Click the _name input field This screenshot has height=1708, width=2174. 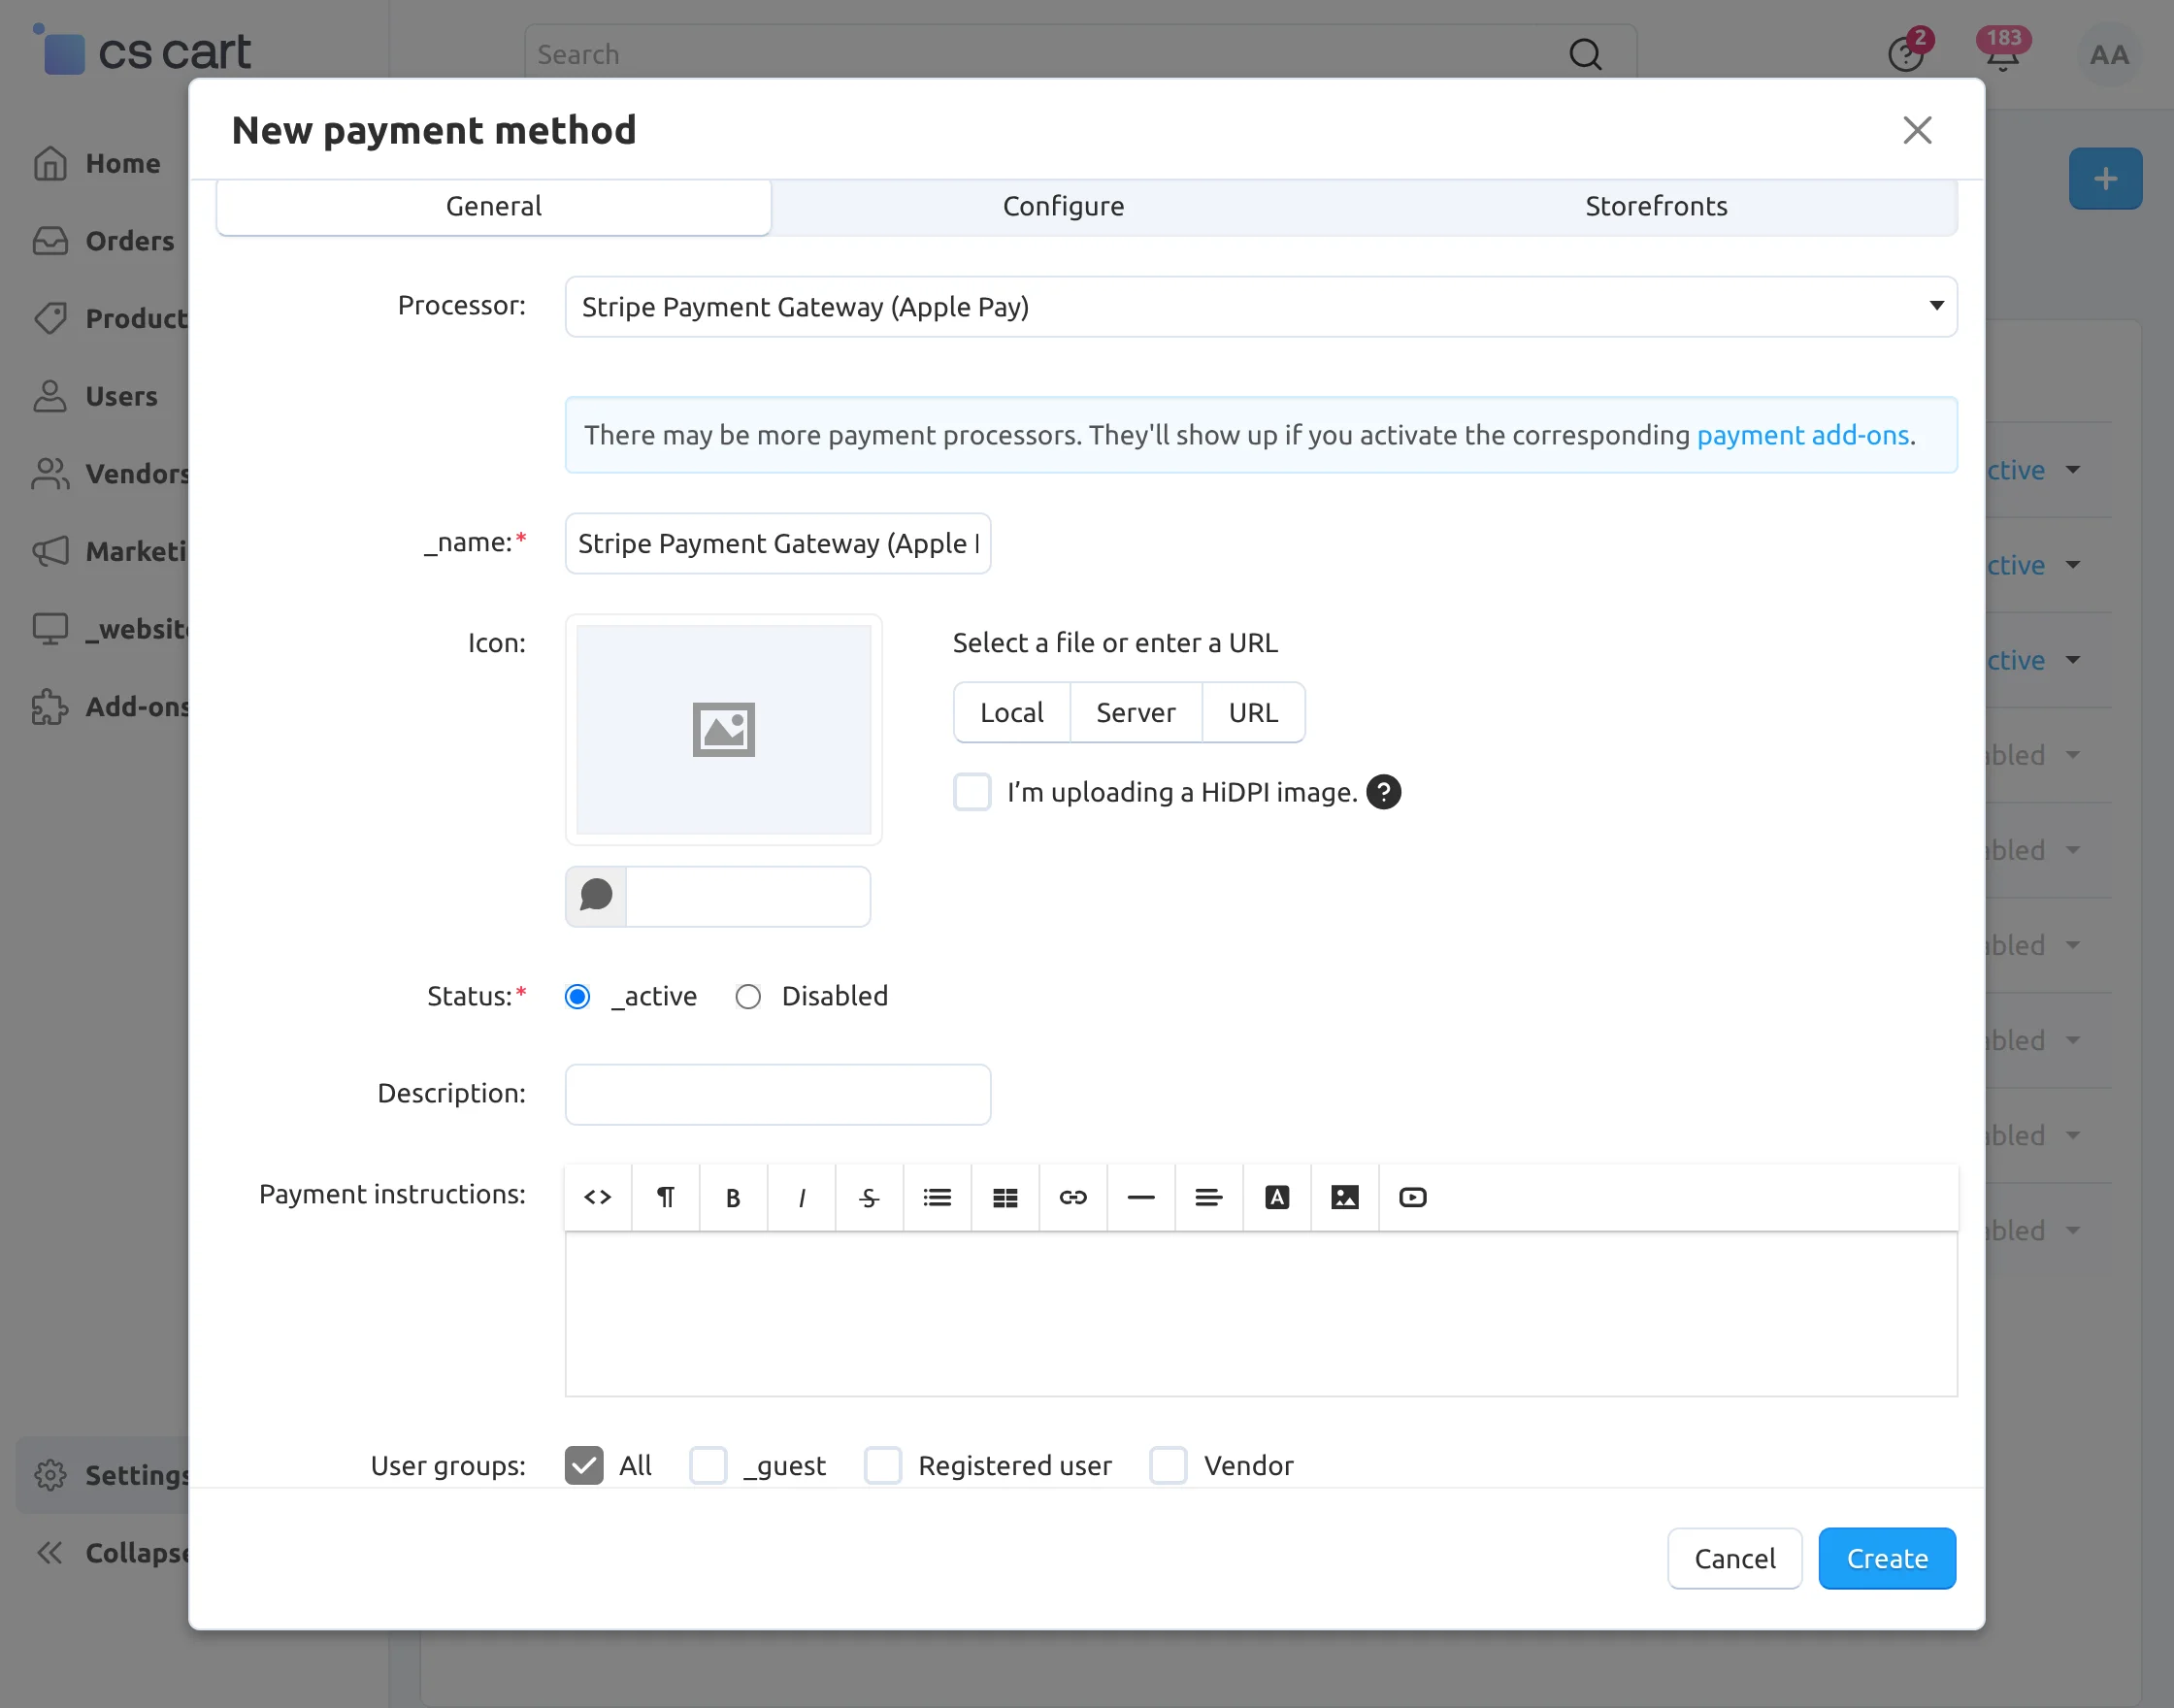[778, 544]
